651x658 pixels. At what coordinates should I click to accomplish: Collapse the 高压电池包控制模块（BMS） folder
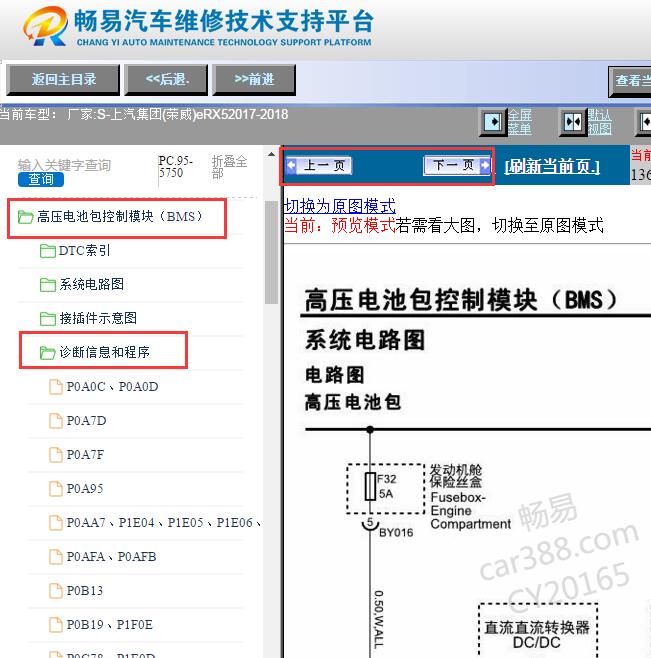coord(120,217)
